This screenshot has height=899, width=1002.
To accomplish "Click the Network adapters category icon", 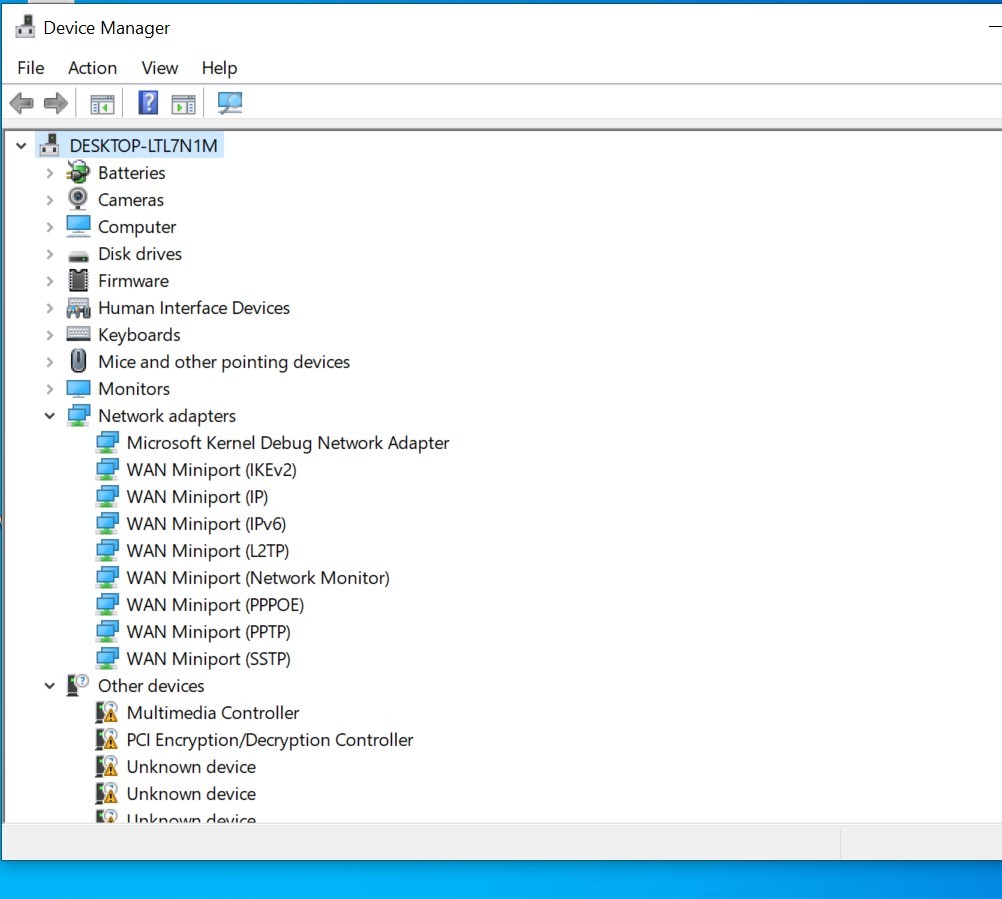I will 79,415.
